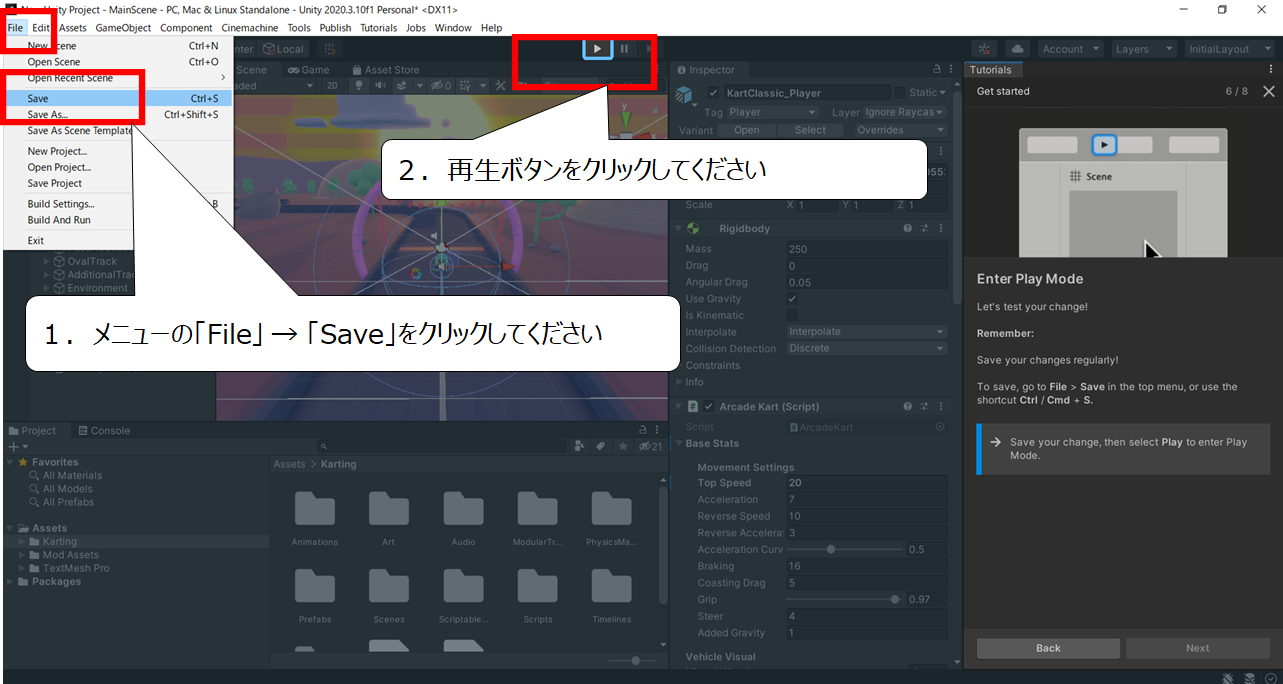Viewport: 1283px width, 684px height.
Task: Switch to the Game tab
Action: pos(308,70)
